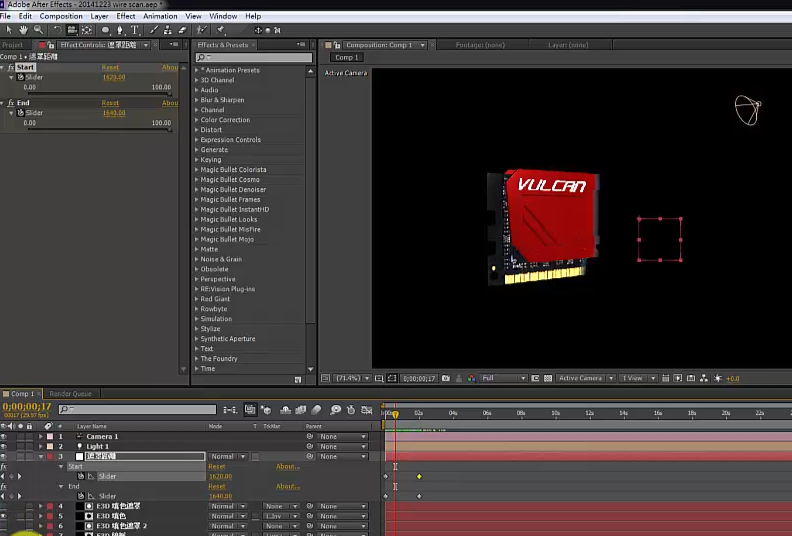Click About link for Start in timeline

[x=288, y=466]
